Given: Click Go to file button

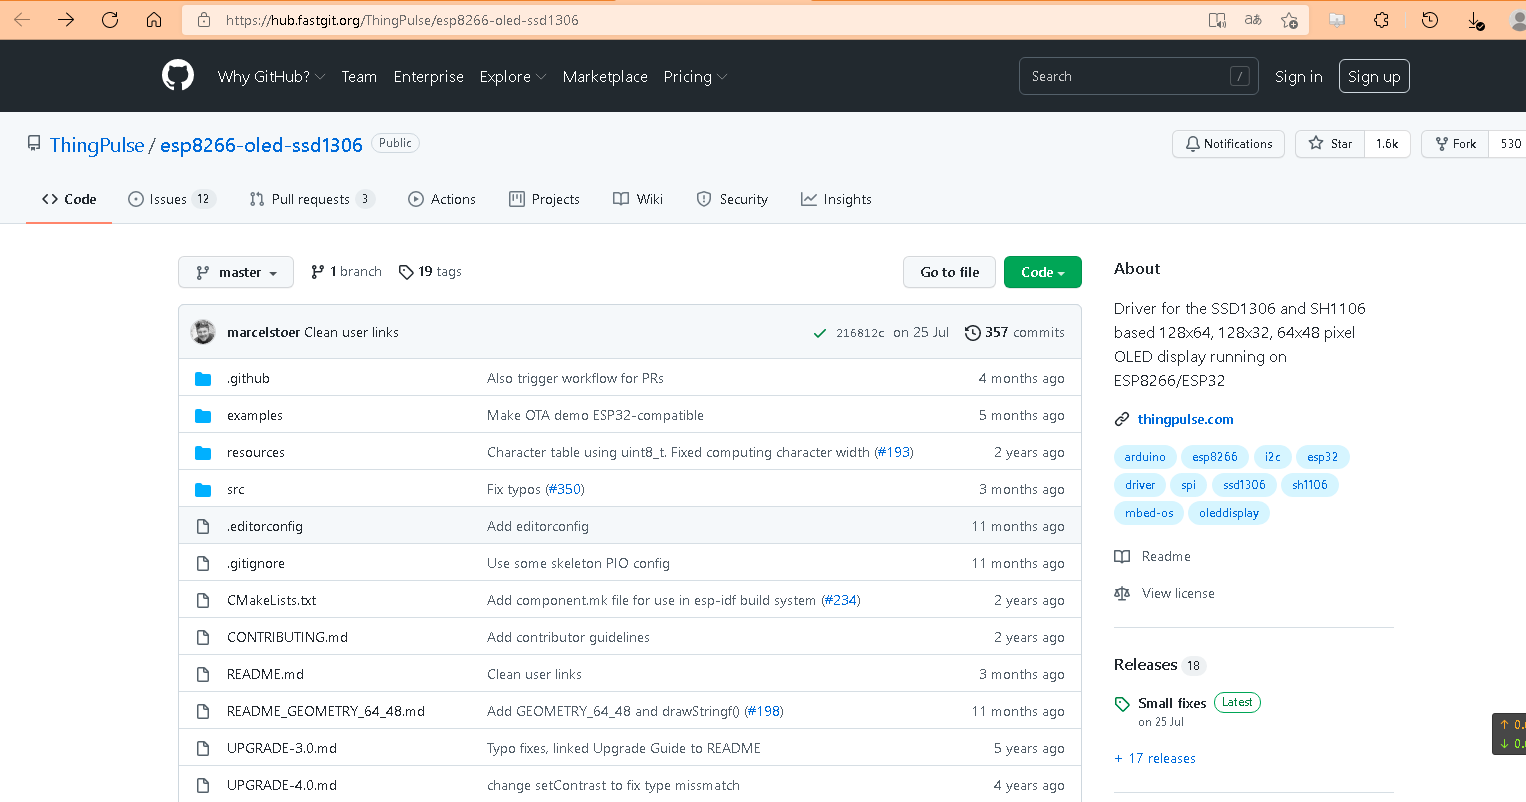Looking at the screenshot, I should coord(950,272).
